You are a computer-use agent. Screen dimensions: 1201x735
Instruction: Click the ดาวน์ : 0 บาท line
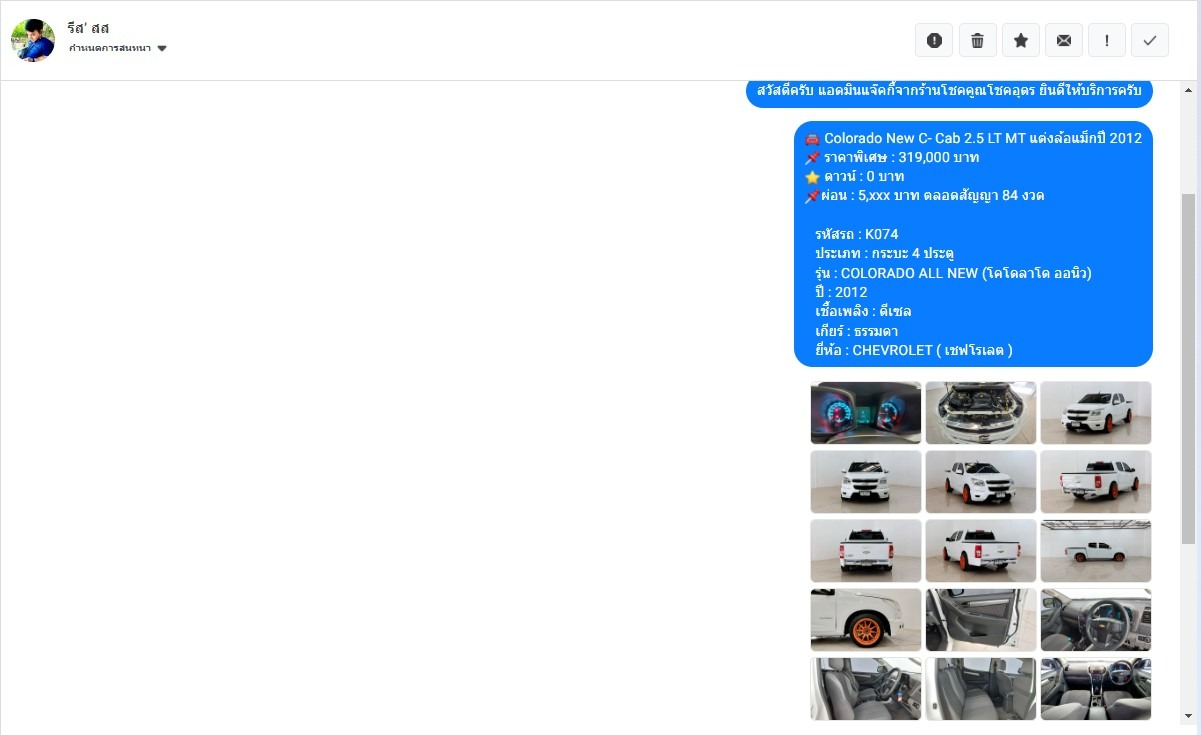[x=854, y=176]
